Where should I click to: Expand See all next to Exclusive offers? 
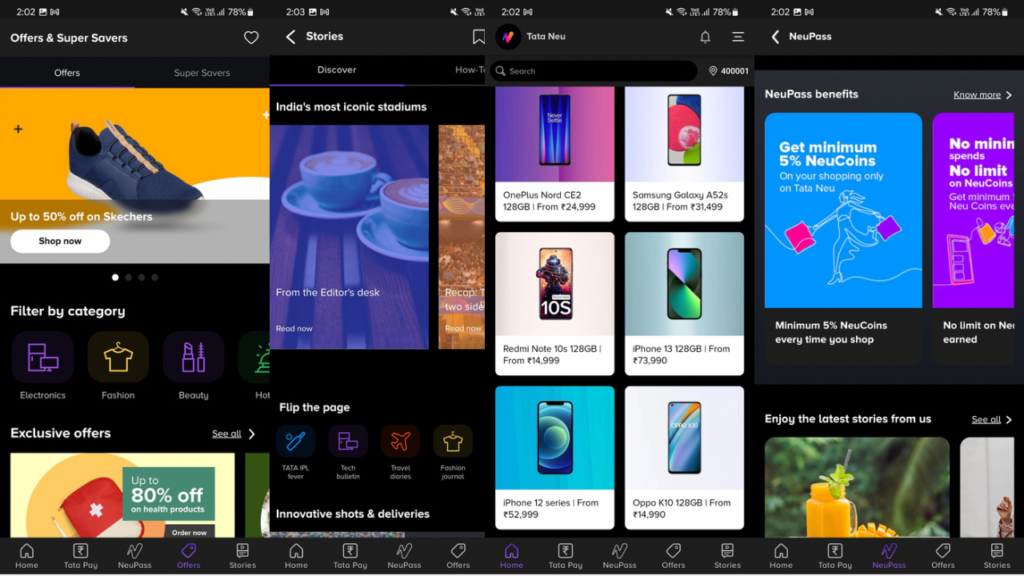pos(233,434)
